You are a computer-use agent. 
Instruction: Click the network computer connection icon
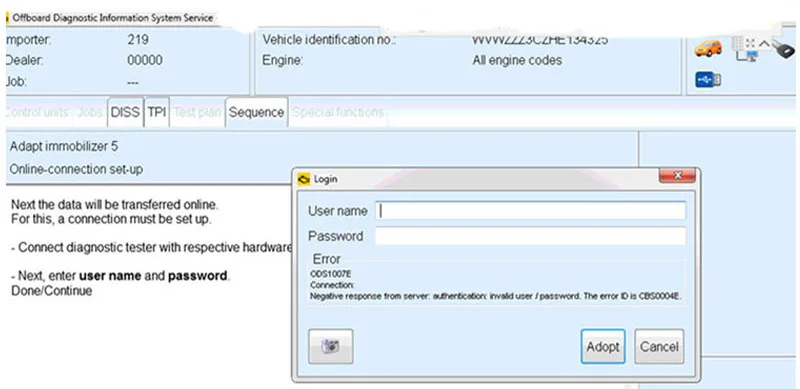746,56
